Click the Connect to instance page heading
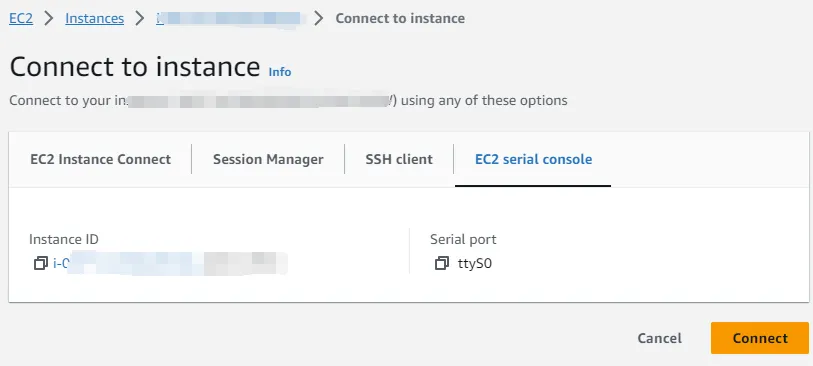813x366 pixels. coord(135,66)
